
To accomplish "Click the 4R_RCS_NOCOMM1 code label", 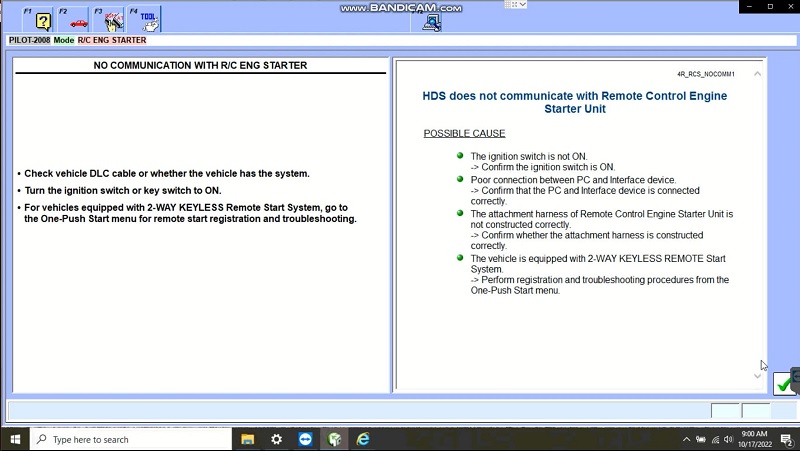I will click(706, 74).
